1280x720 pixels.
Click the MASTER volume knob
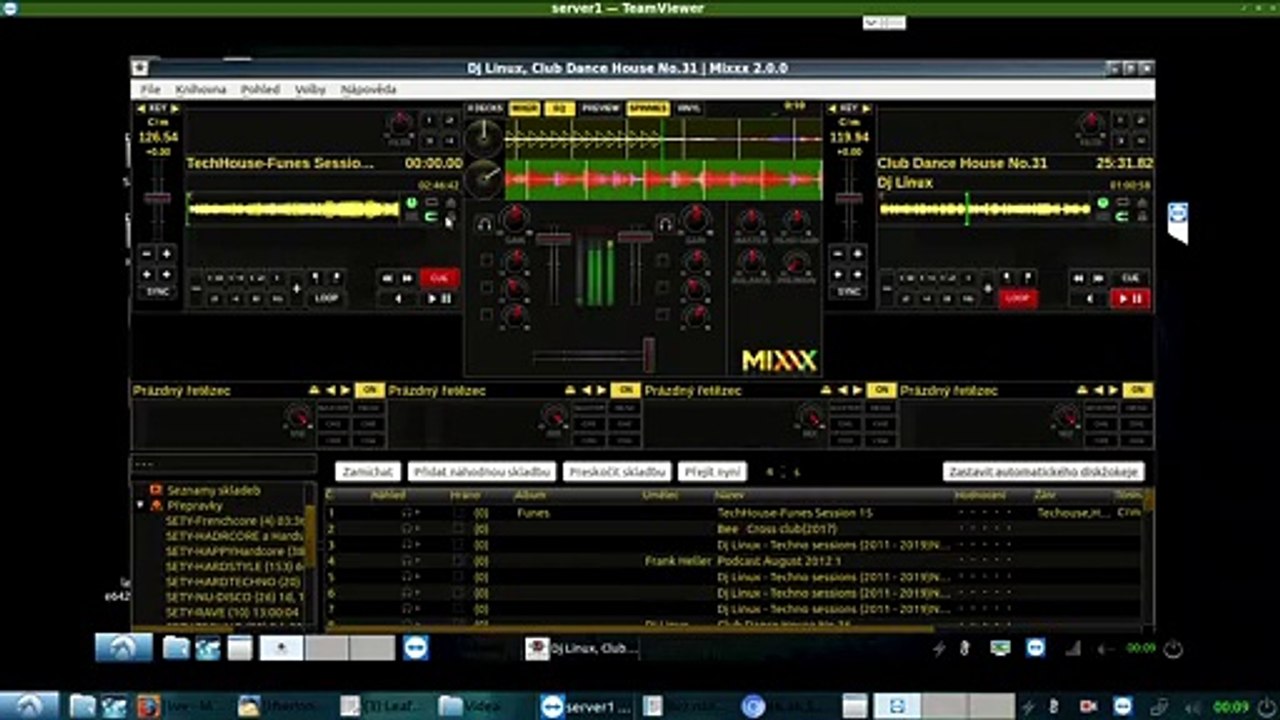[750, 223]
